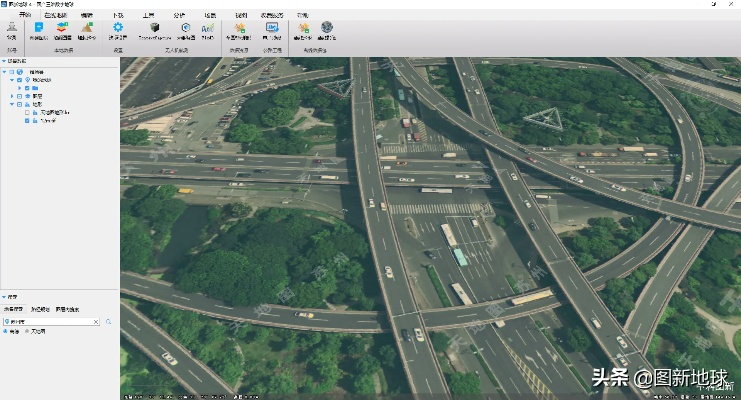Clear the search box with X button
Image resolution: width=741 pixels, height=400 pixels.
click(96, 322)
